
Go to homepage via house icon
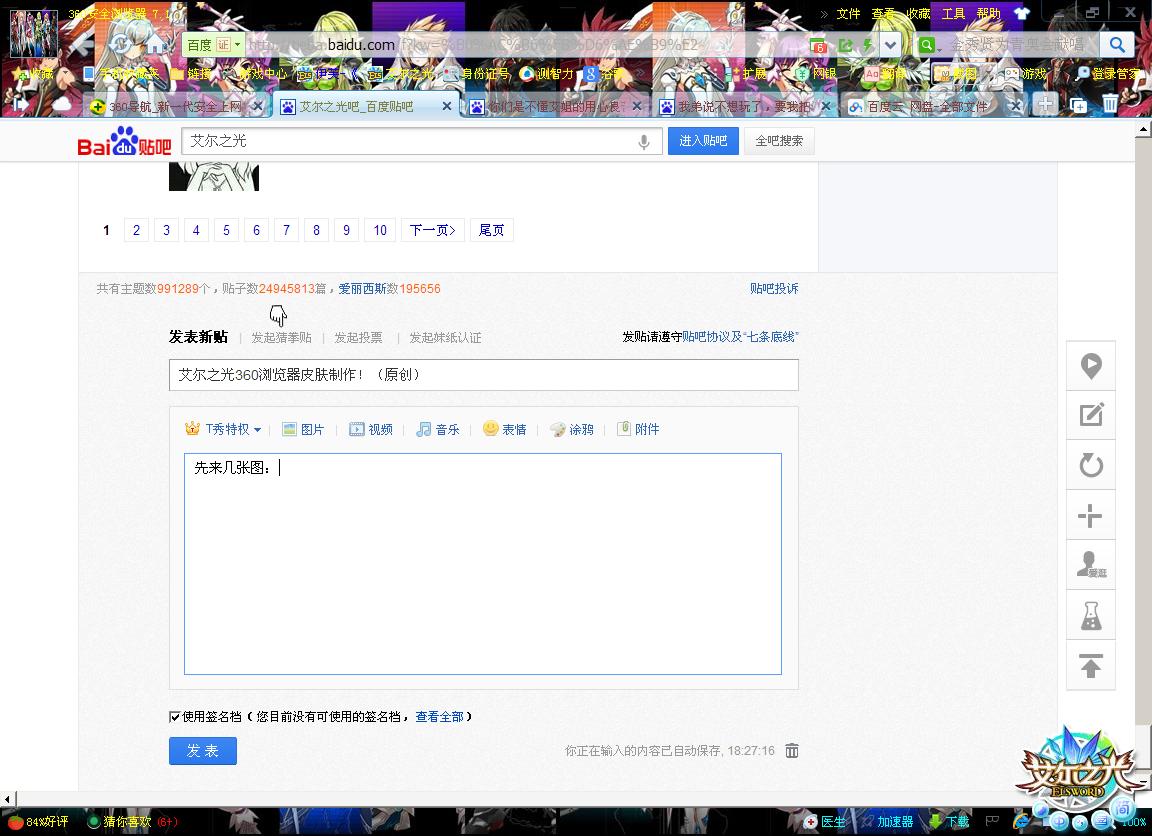(x=156, y=45)
